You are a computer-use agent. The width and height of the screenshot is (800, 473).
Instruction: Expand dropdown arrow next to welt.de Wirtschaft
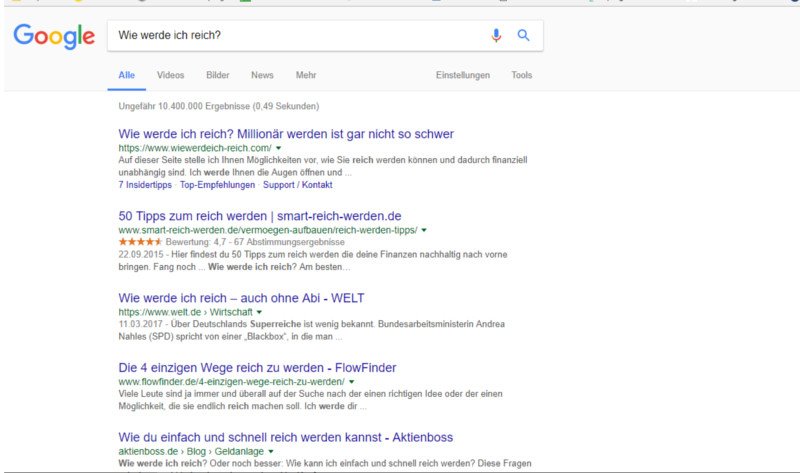tap(259, 312)
